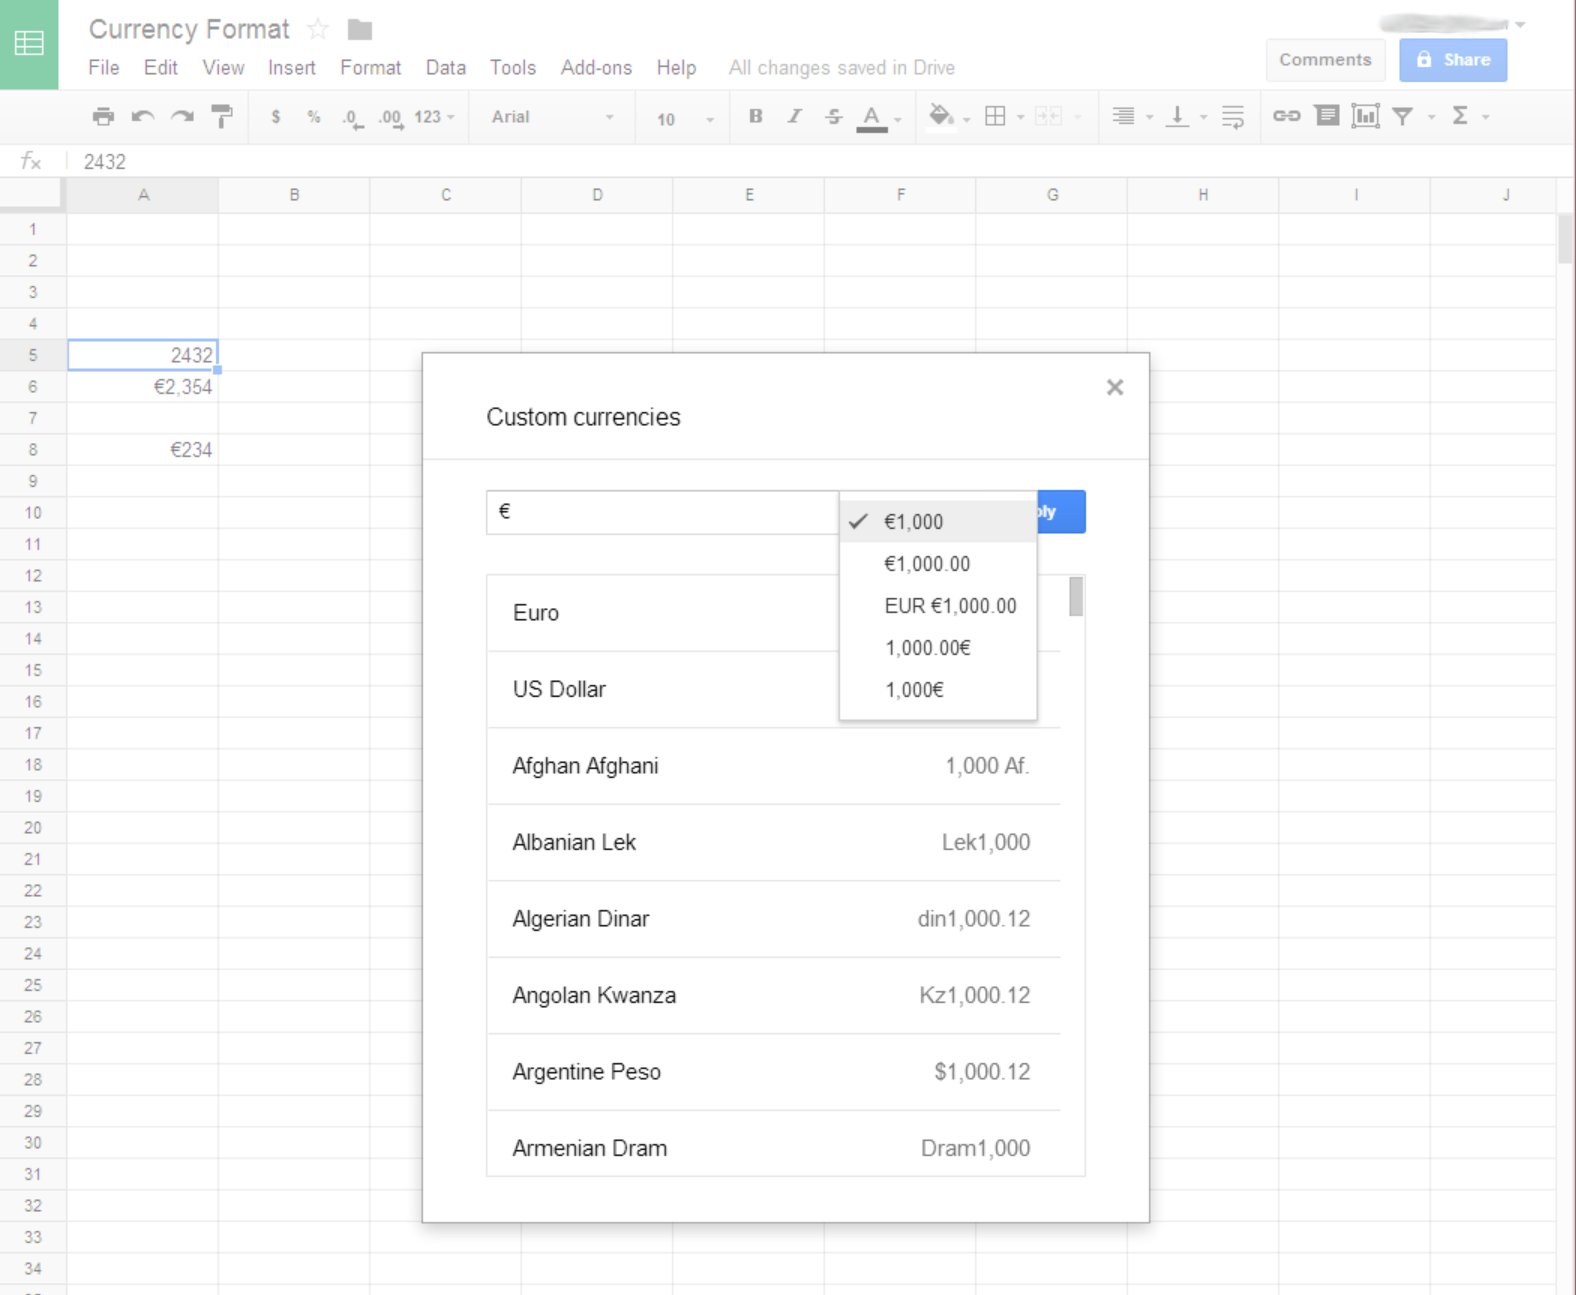Click the filter funnel icon

pos(1403,117)
